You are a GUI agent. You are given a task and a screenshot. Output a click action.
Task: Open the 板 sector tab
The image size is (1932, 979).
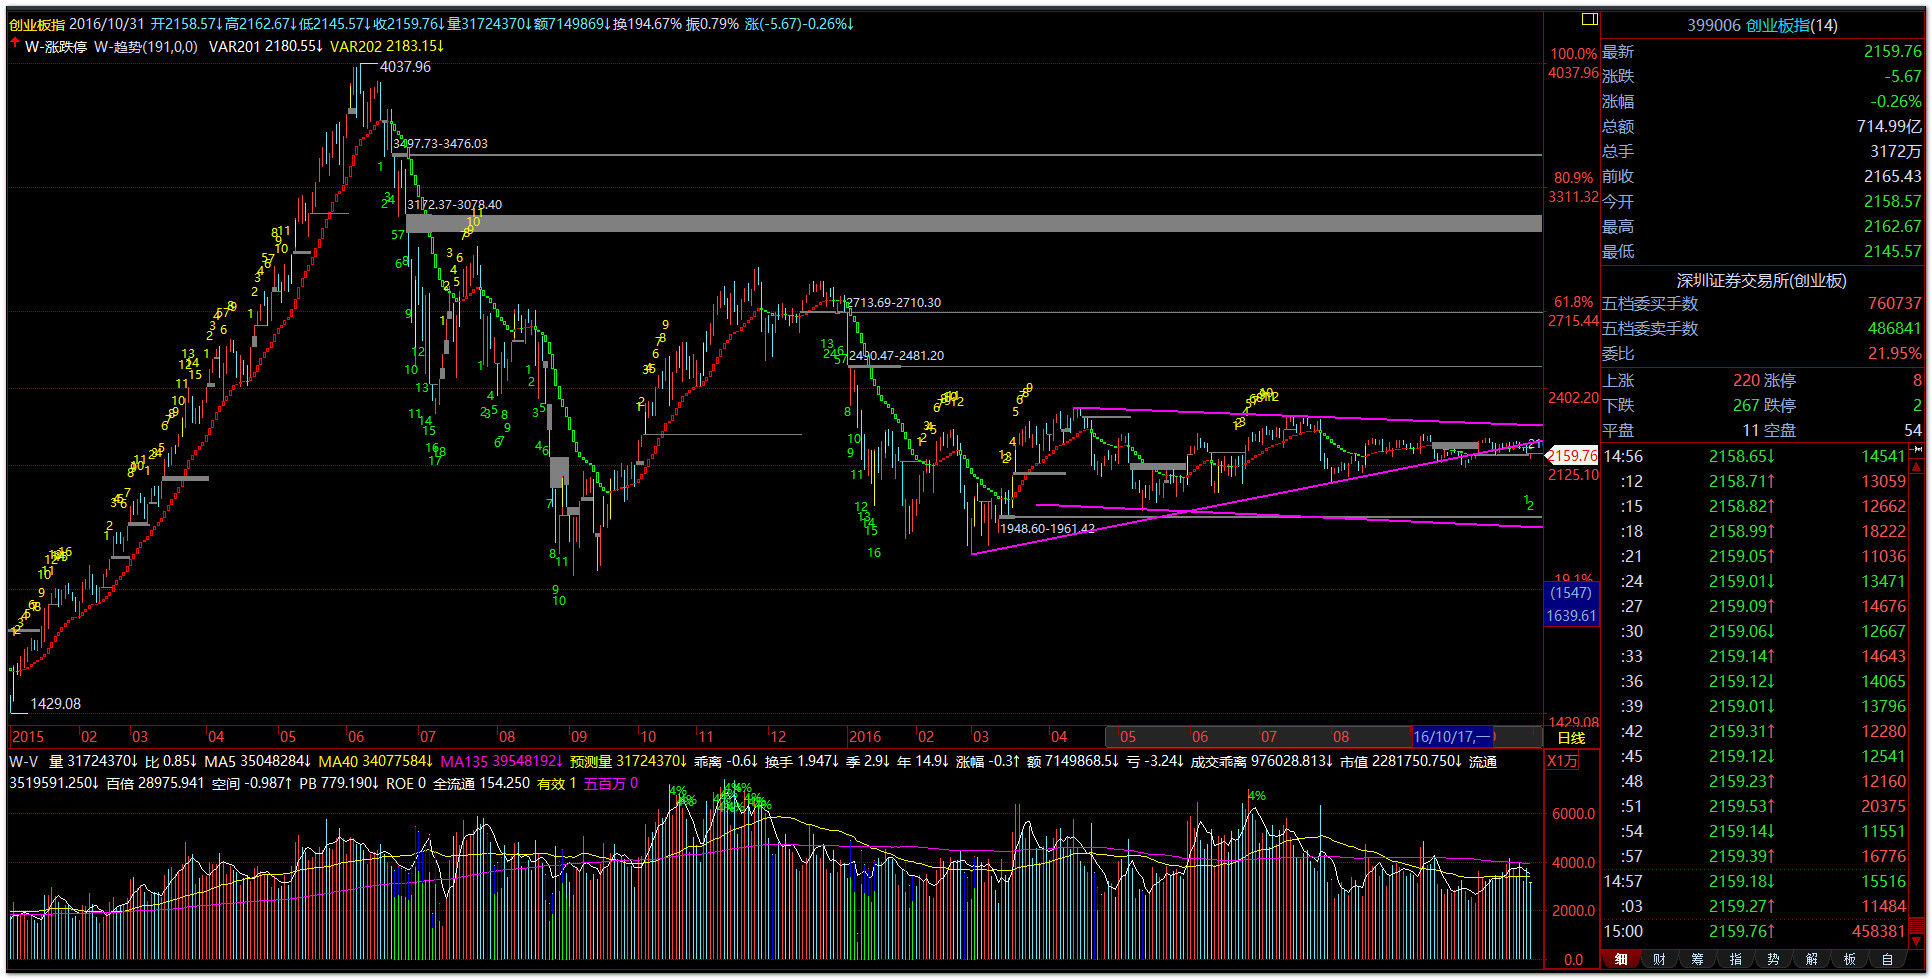pos(1849,959)
